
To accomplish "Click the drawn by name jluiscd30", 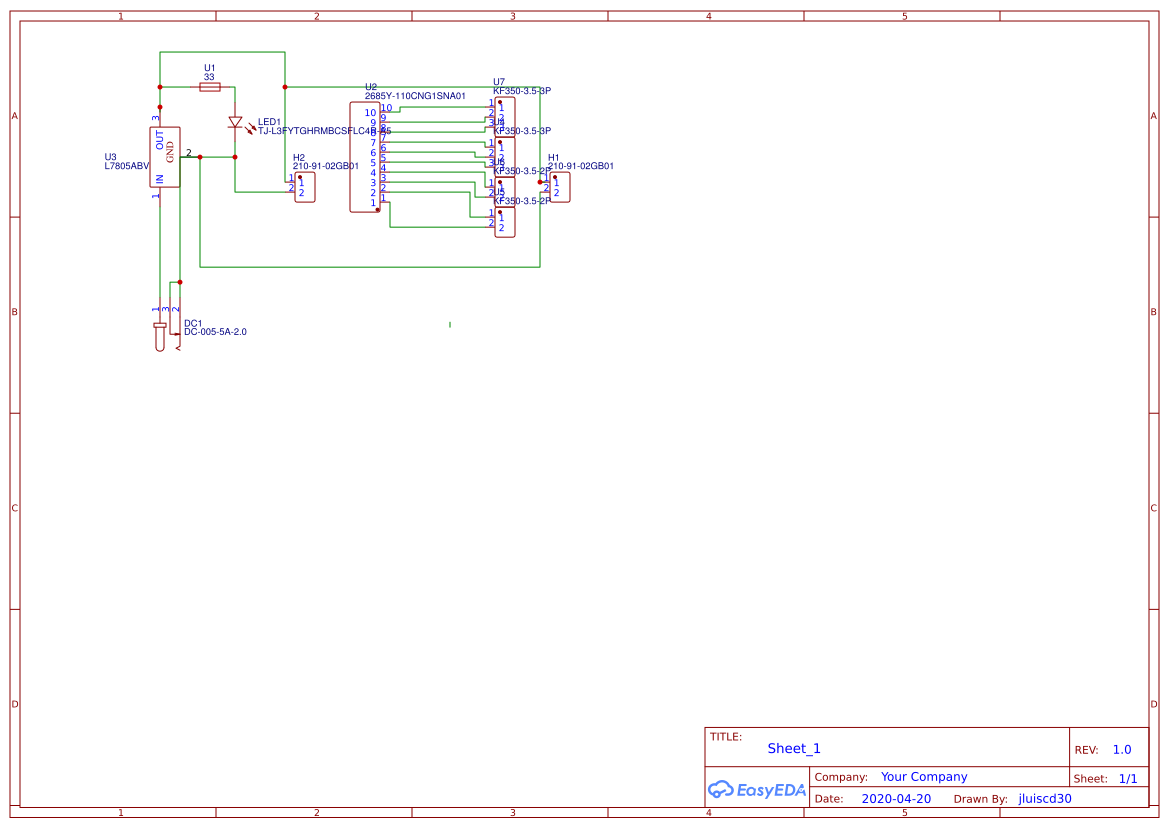I will pyautogui.click(x=1043, y=798).
